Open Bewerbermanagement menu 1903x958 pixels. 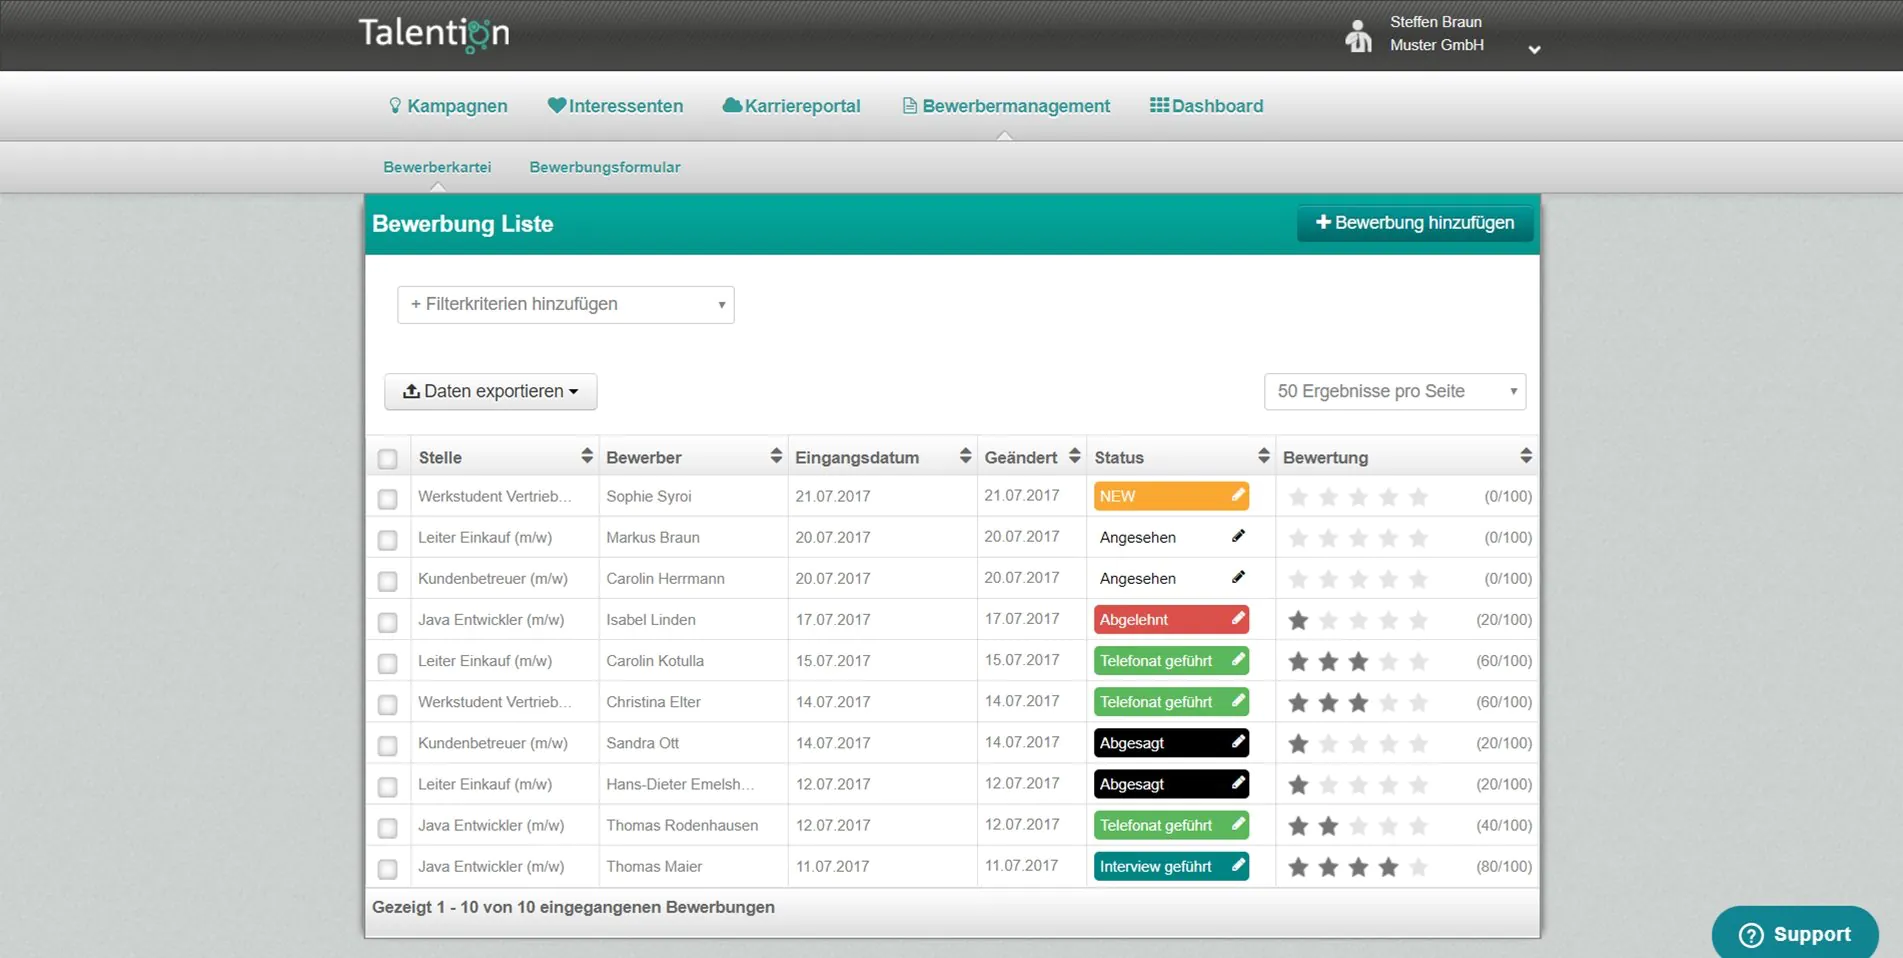[x=1006, y=106]
